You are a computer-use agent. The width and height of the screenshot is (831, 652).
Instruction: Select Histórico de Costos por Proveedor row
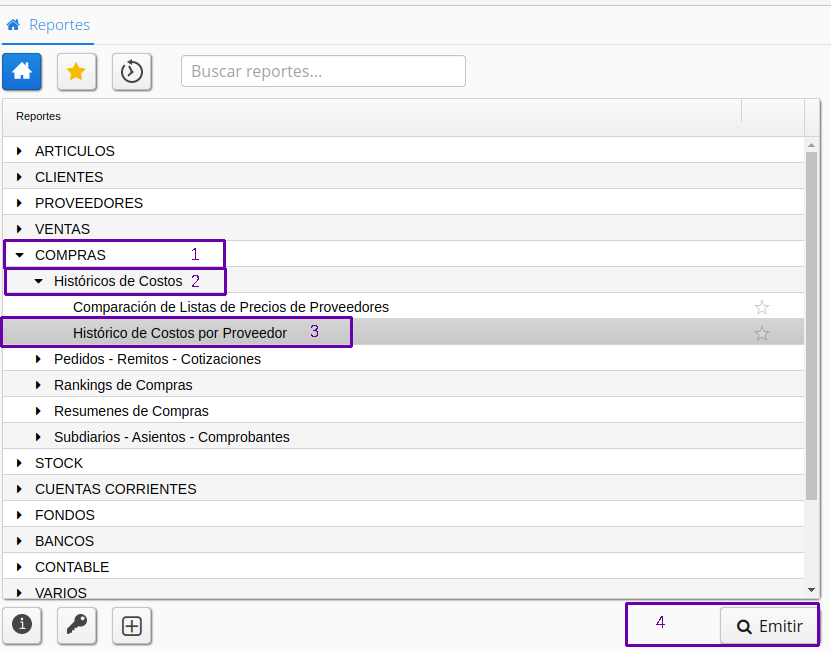(403, 333)
